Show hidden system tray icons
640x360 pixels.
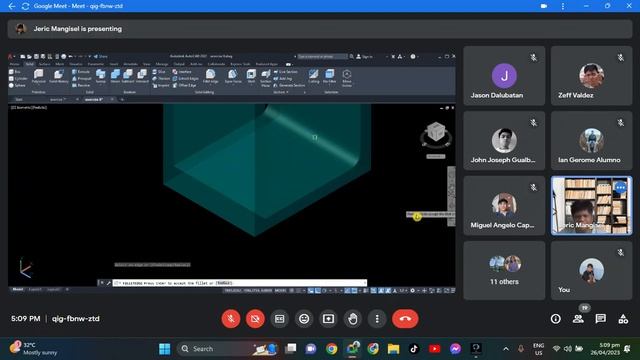[x=506, y=349]
